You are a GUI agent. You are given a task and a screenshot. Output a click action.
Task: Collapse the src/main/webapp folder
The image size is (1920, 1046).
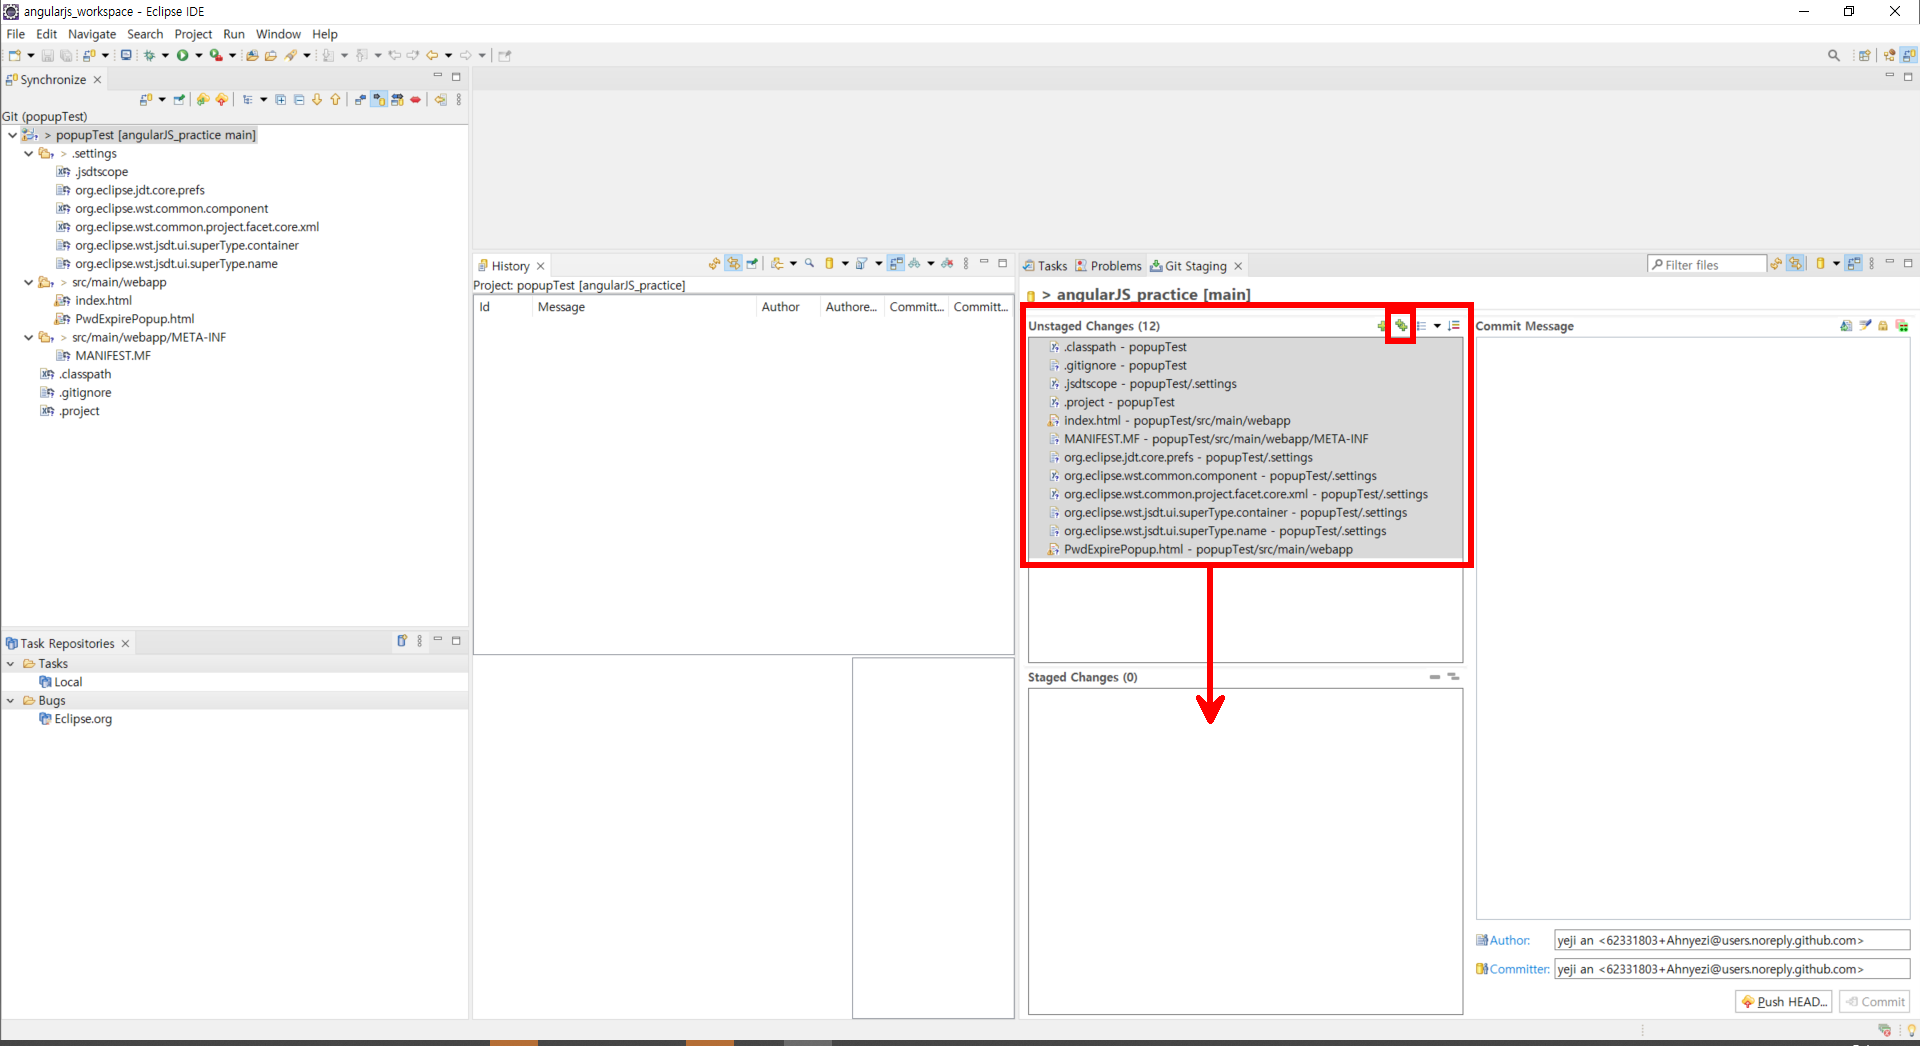[29, 283]
